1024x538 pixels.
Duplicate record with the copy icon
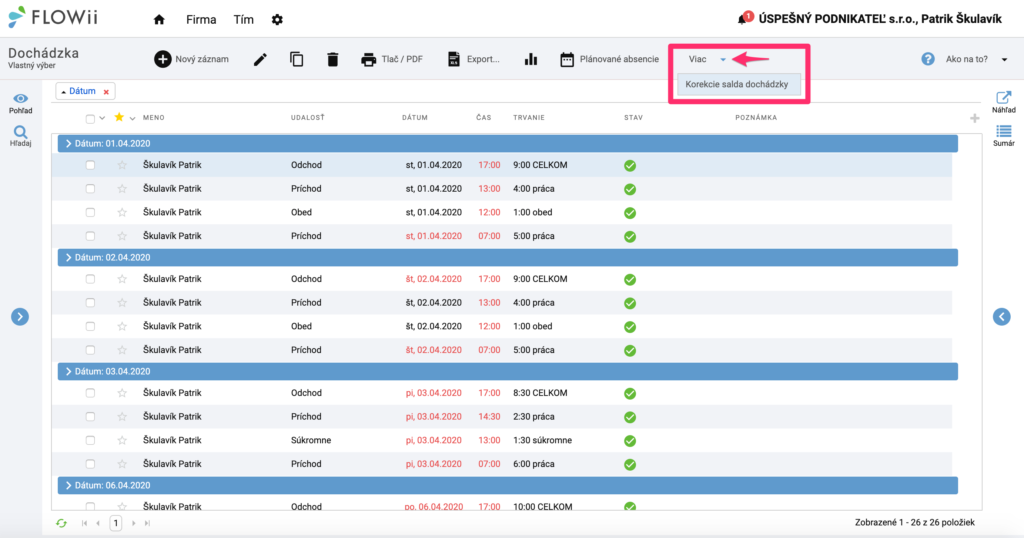coord(296,59)
